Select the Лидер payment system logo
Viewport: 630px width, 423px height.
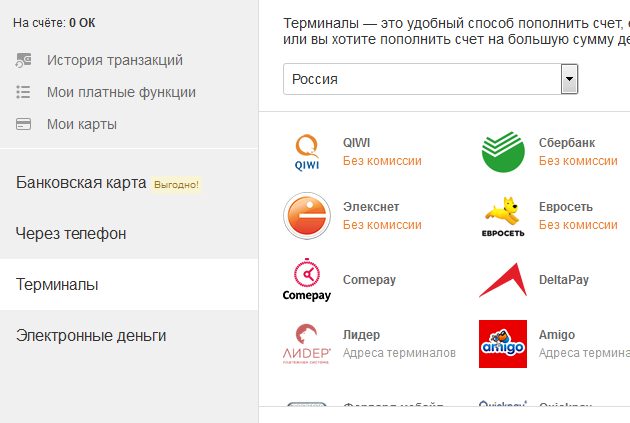(307, 344)
